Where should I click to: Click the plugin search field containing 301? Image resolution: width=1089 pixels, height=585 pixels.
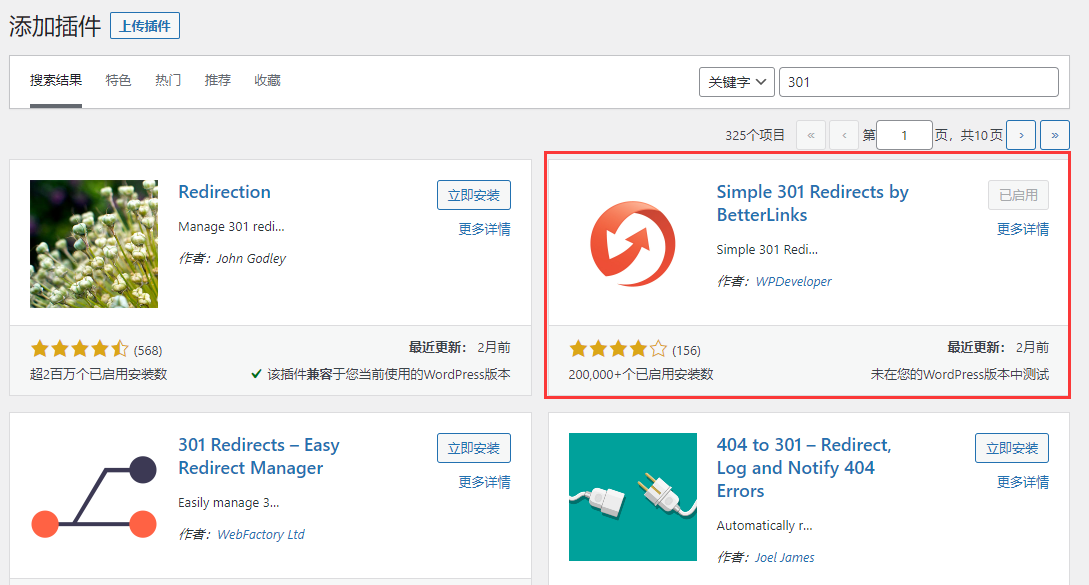tap(919, 82)
